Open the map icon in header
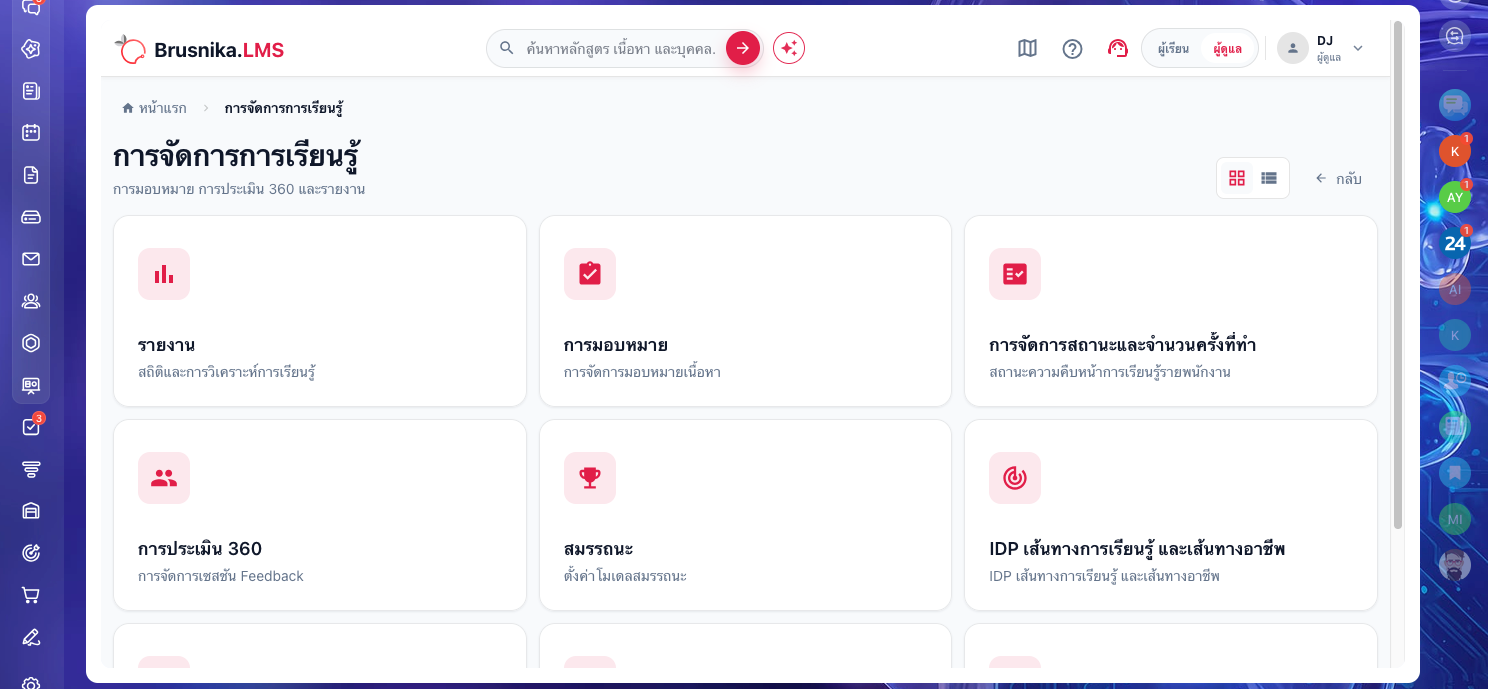Viewport: 1488px width, 689px height. click(1027, 48)
